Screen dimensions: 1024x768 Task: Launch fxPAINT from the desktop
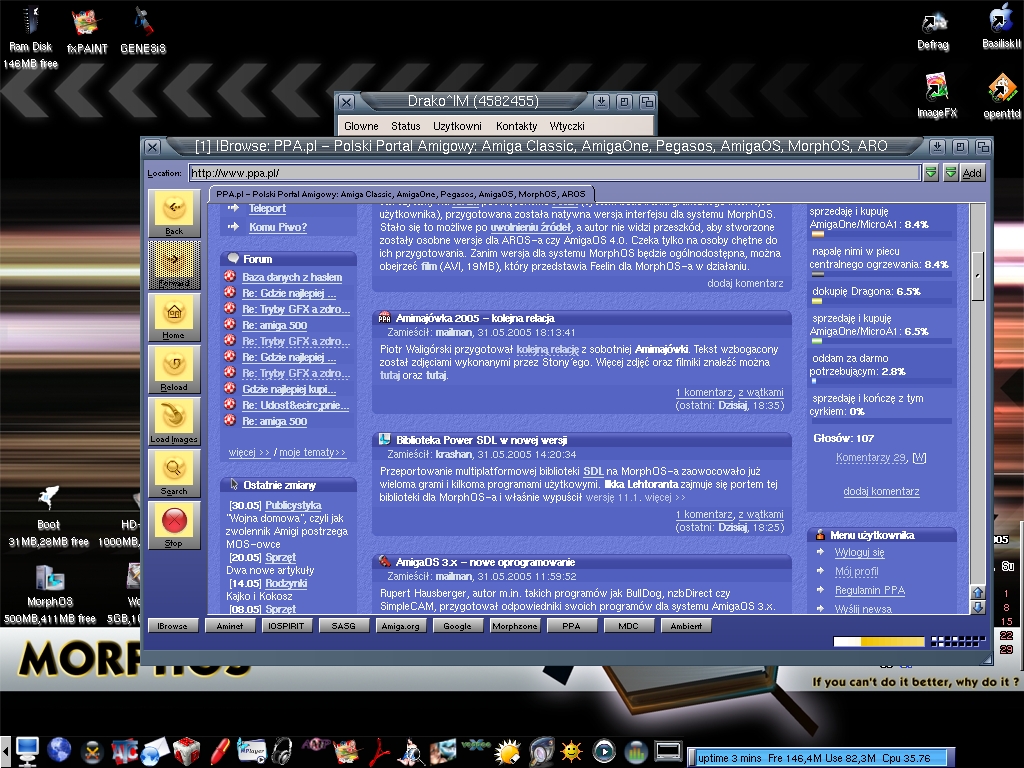87,31
